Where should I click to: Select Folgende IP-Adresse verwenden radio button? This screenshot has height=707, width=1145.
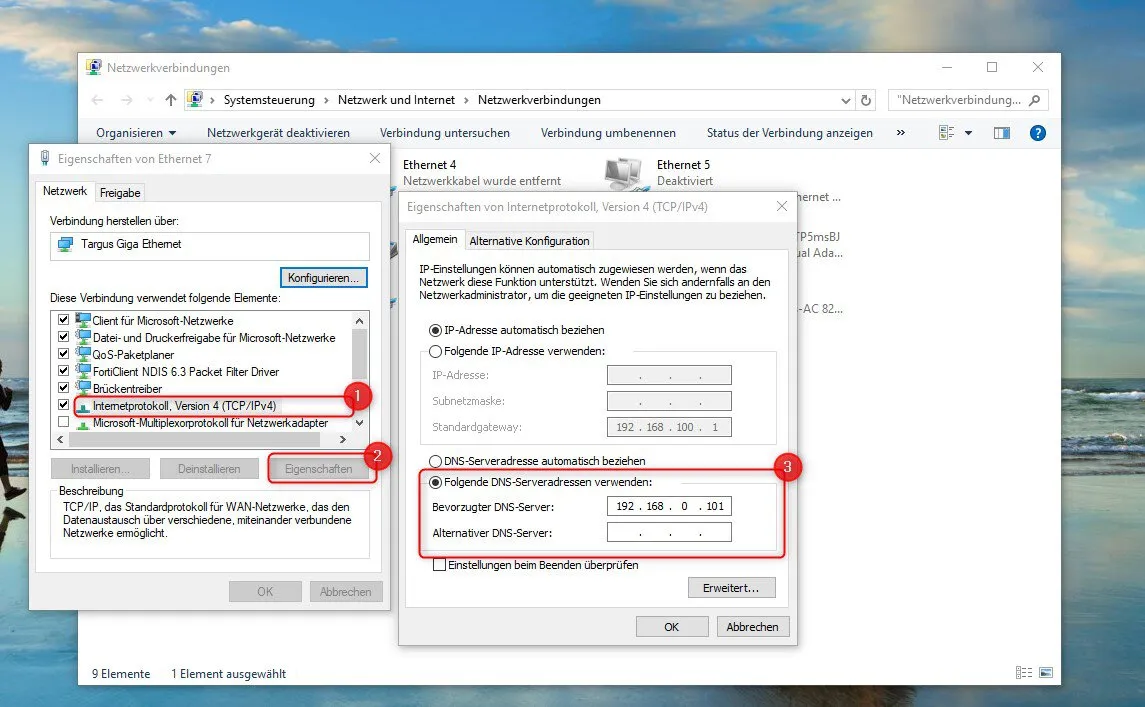(x=435, y=351)
